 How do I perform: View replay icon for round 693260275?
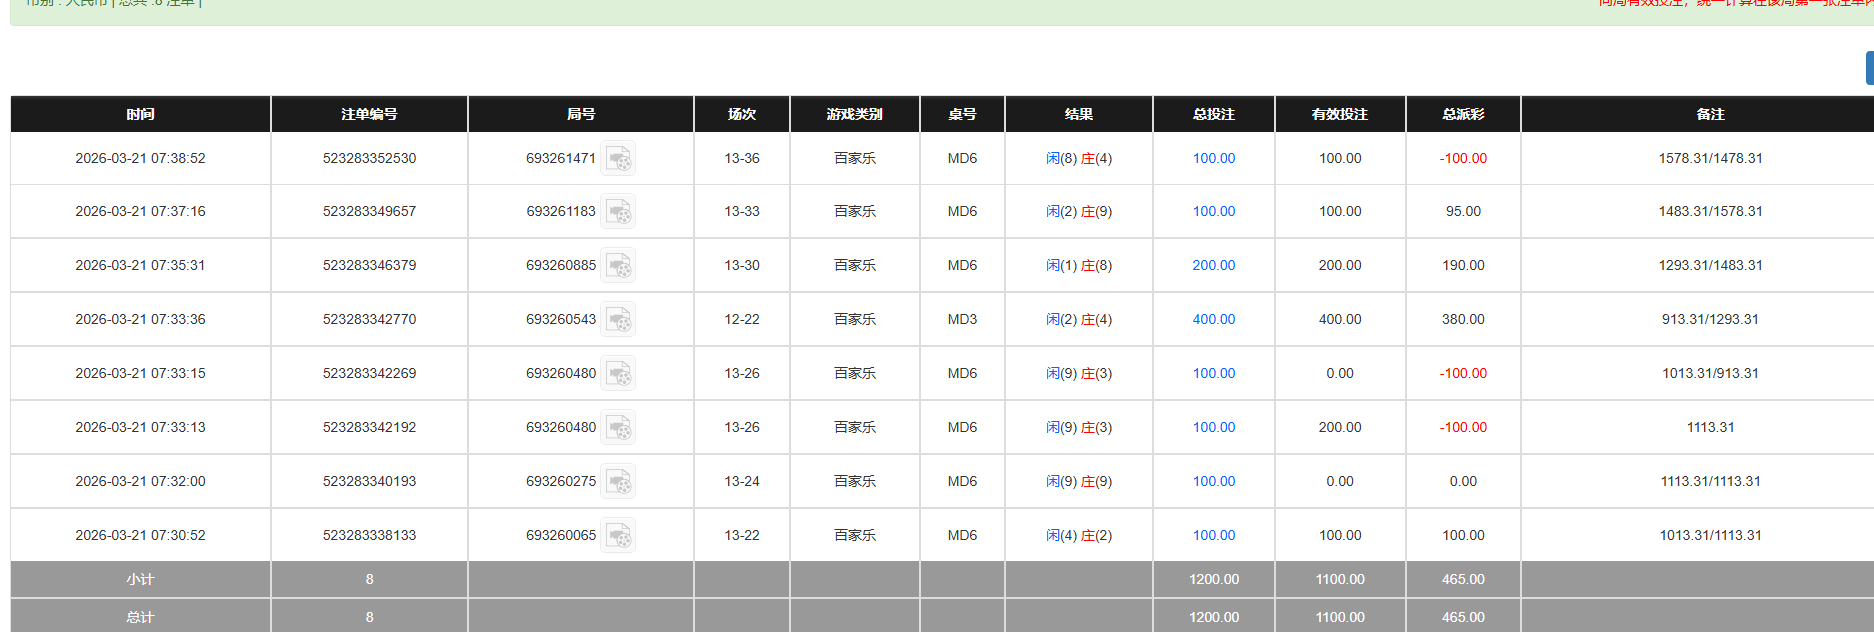click(x=618, y=482)
